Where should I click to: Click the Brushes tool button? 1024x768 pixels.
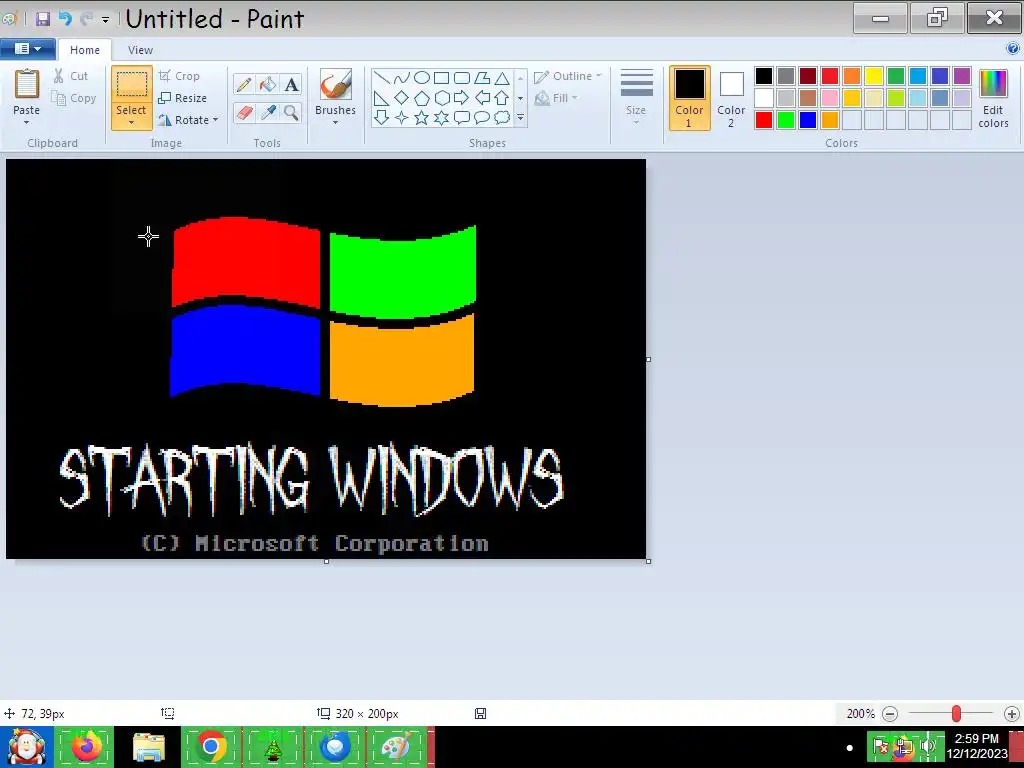336,86
